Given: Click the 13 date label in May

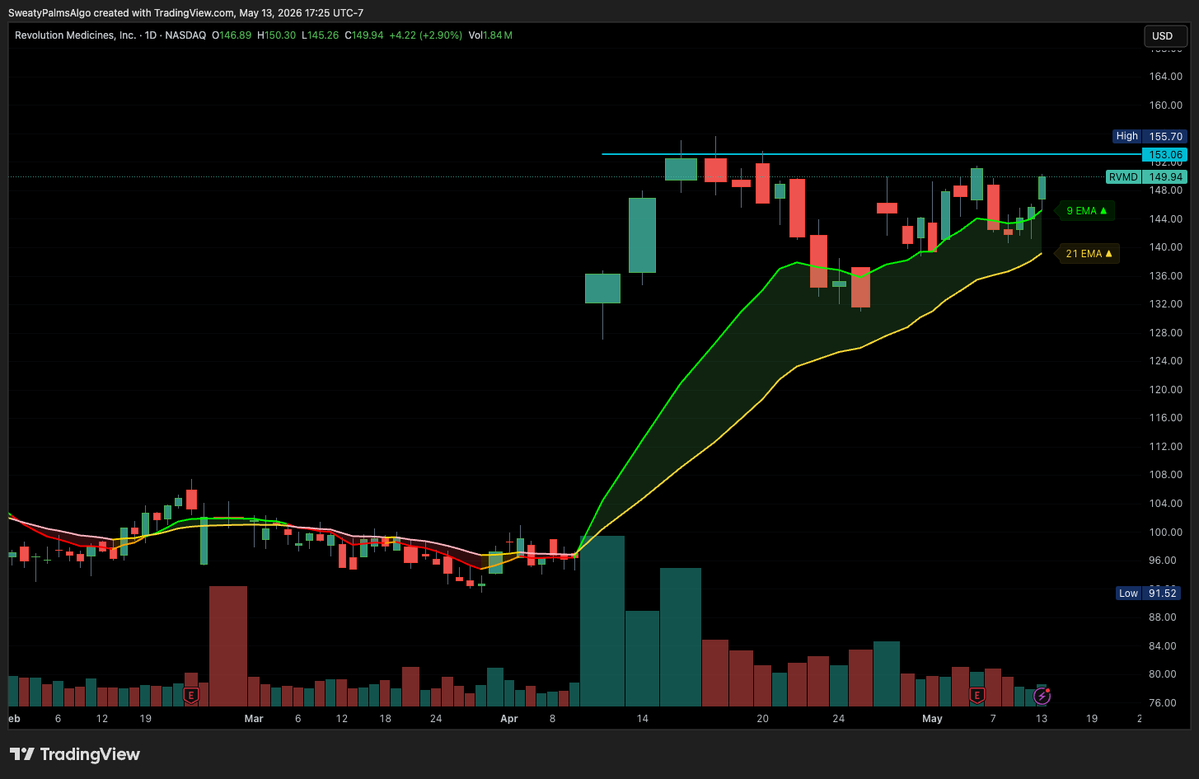Looking at the screenshot, I should [x=1041, y=719].
